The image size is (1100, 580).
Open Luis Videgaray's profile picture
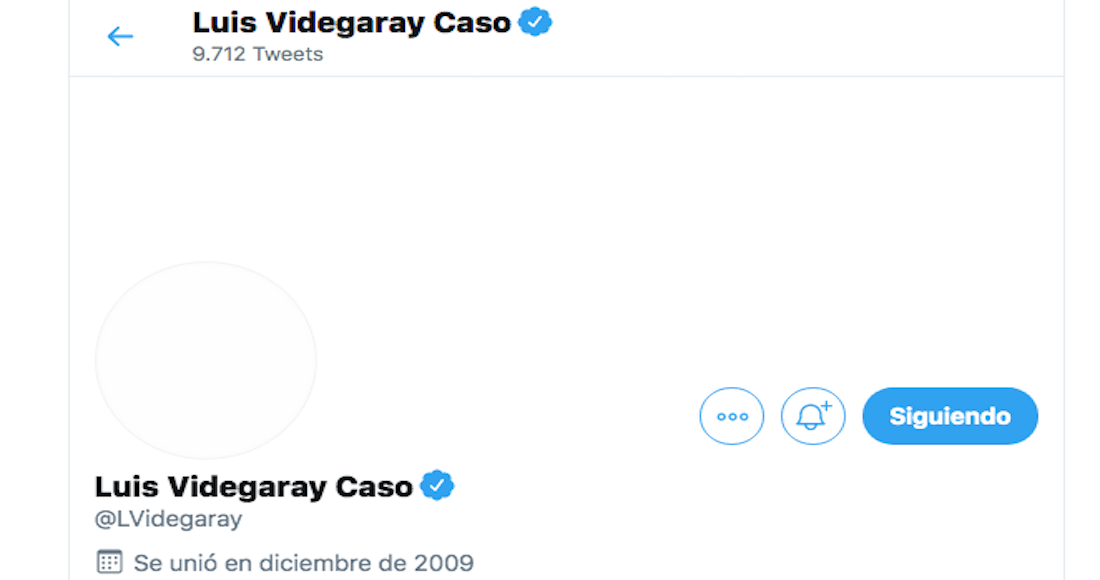206,360
